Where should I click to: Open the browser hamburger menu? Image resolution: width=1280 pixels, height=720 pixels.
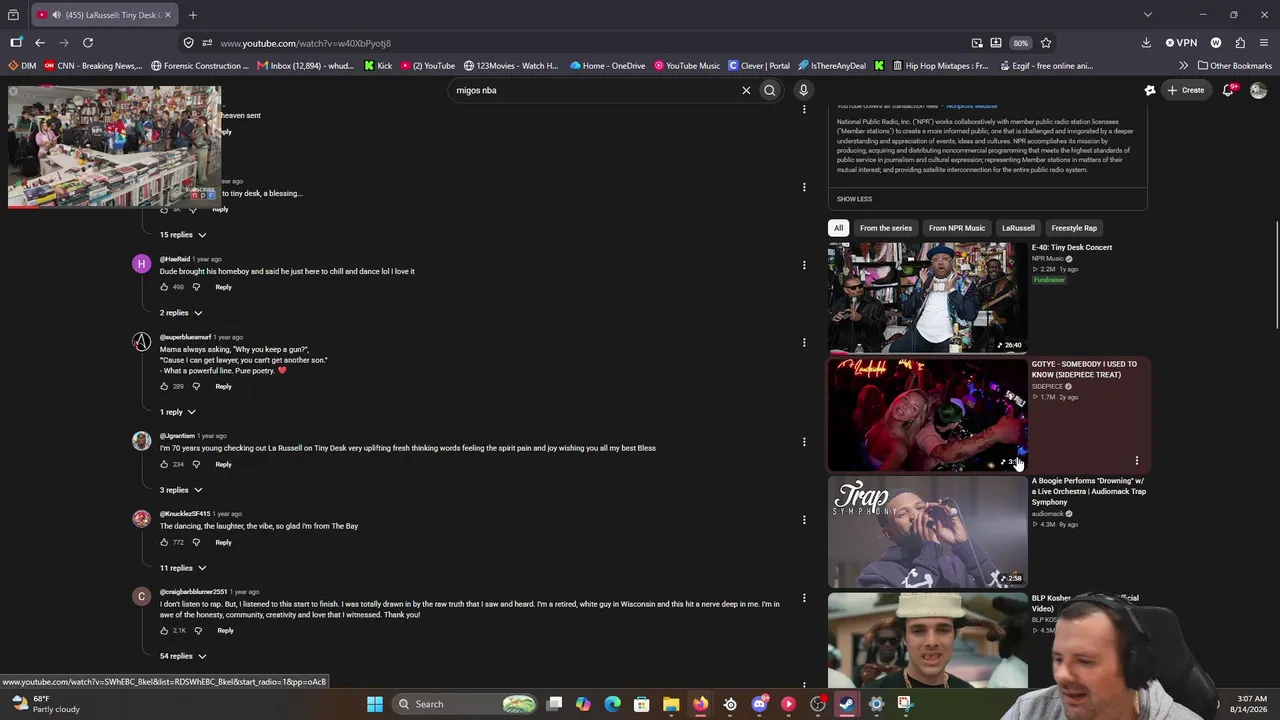click(1264, 43)
